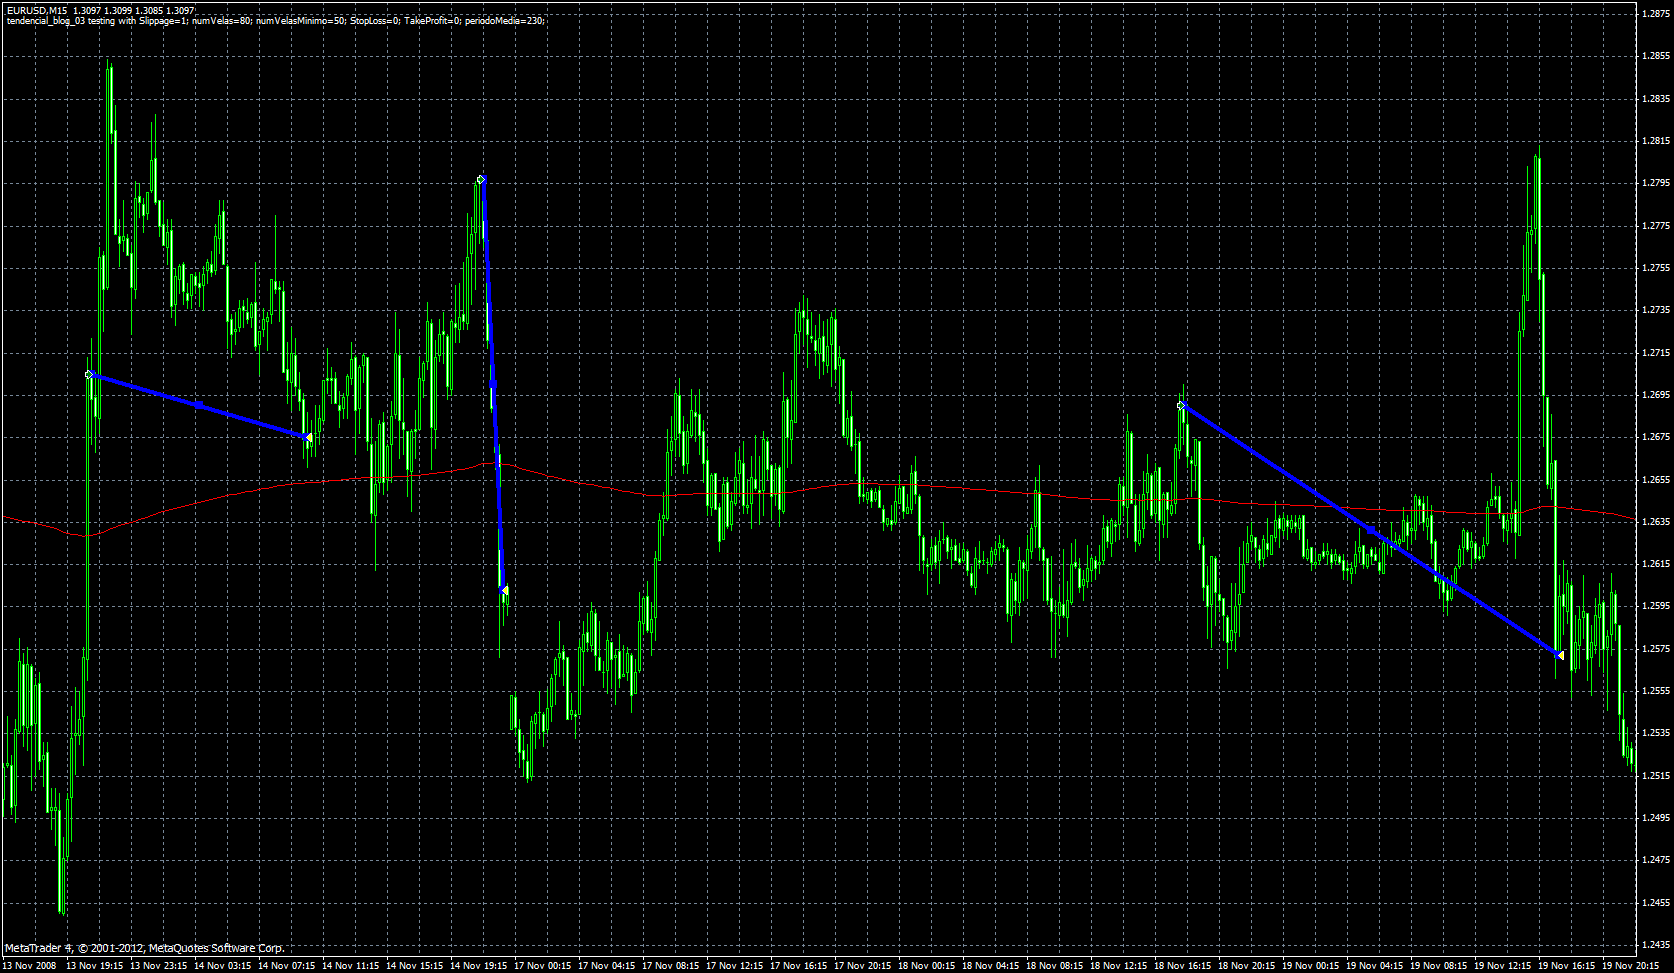1674x973 pixels.
Task: Click the long blue trade line across 19 Nov
Action: click(x=1370, y=530)
